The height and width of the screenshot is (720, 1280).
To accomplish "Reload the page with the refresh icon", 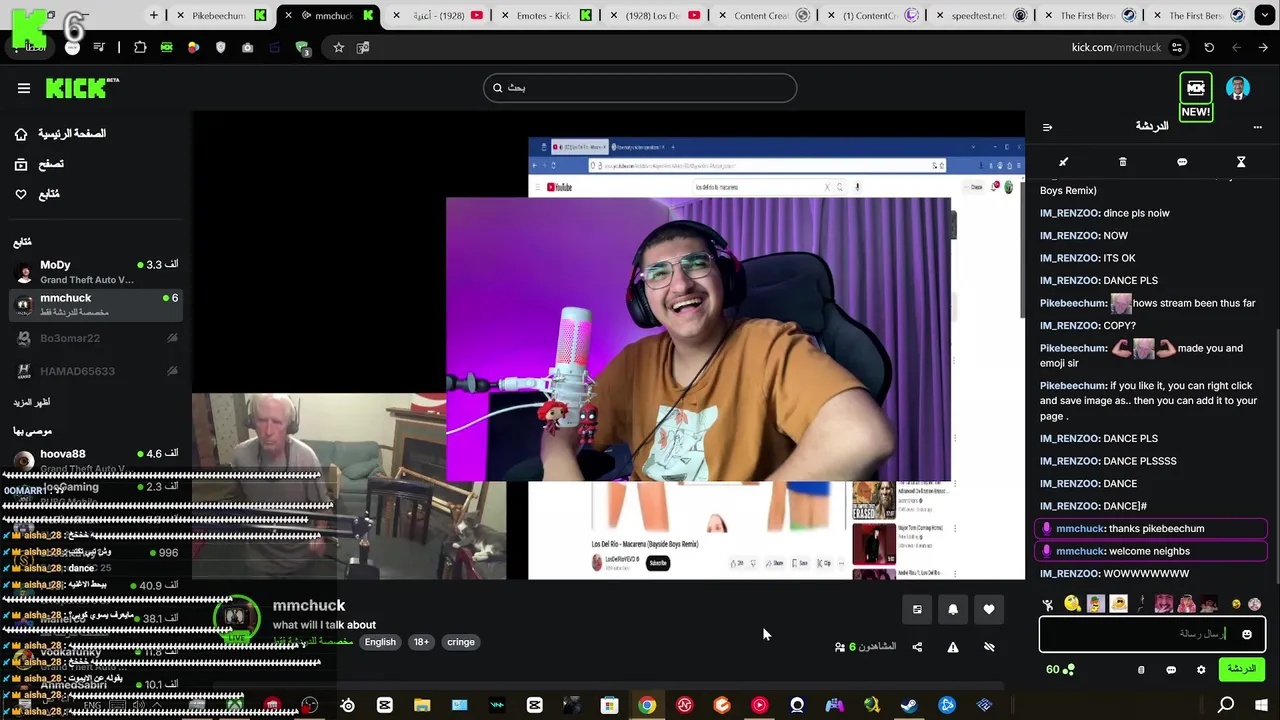I will (x=1209, y=48).
